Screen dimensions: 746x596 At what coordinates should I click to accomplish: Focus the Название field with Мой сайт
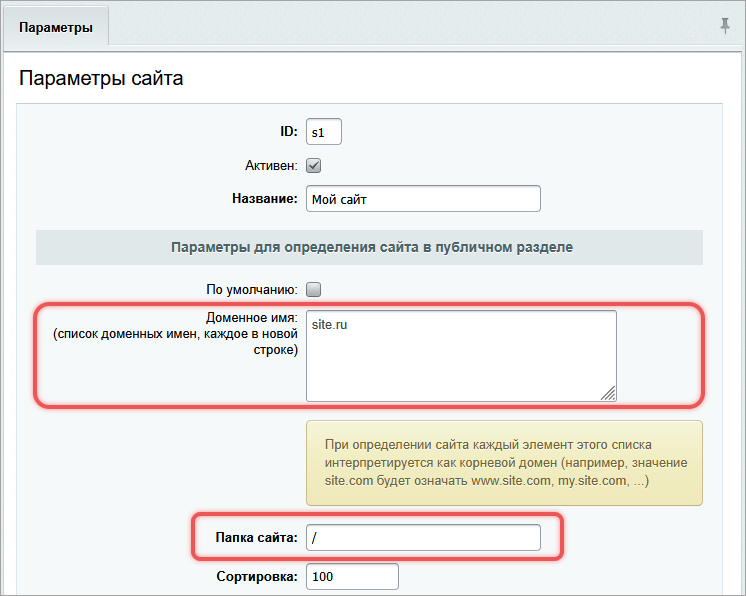[x=422, y=198]
